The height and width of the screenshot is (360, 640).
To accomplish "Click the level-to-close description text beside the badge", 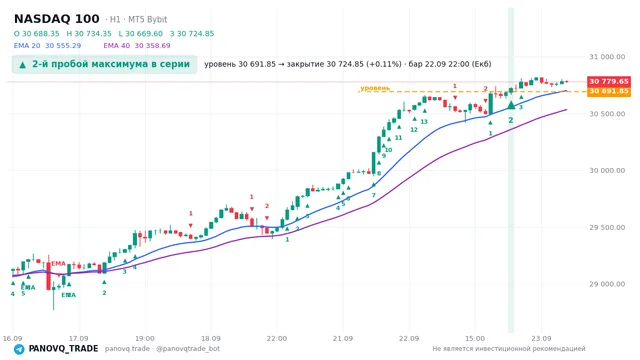I will pos(348,64).
